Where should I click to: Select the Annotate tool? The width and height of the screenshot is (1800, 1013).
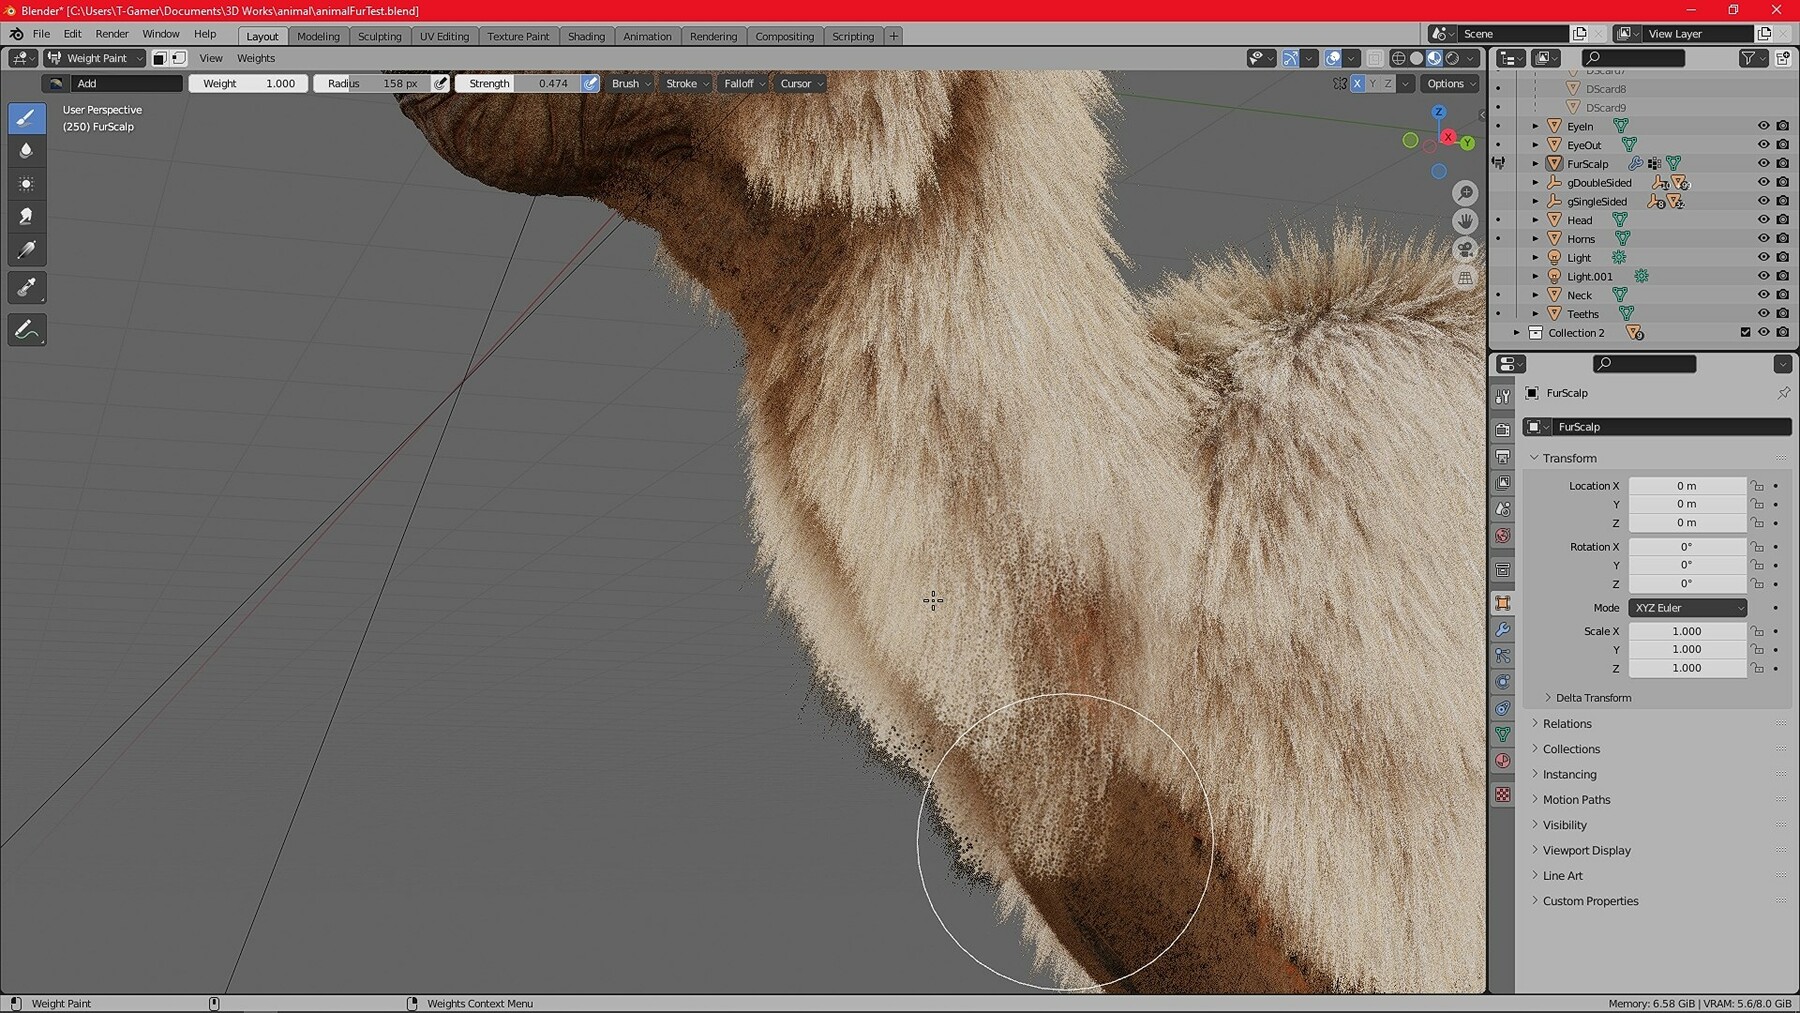click(27, 329)
